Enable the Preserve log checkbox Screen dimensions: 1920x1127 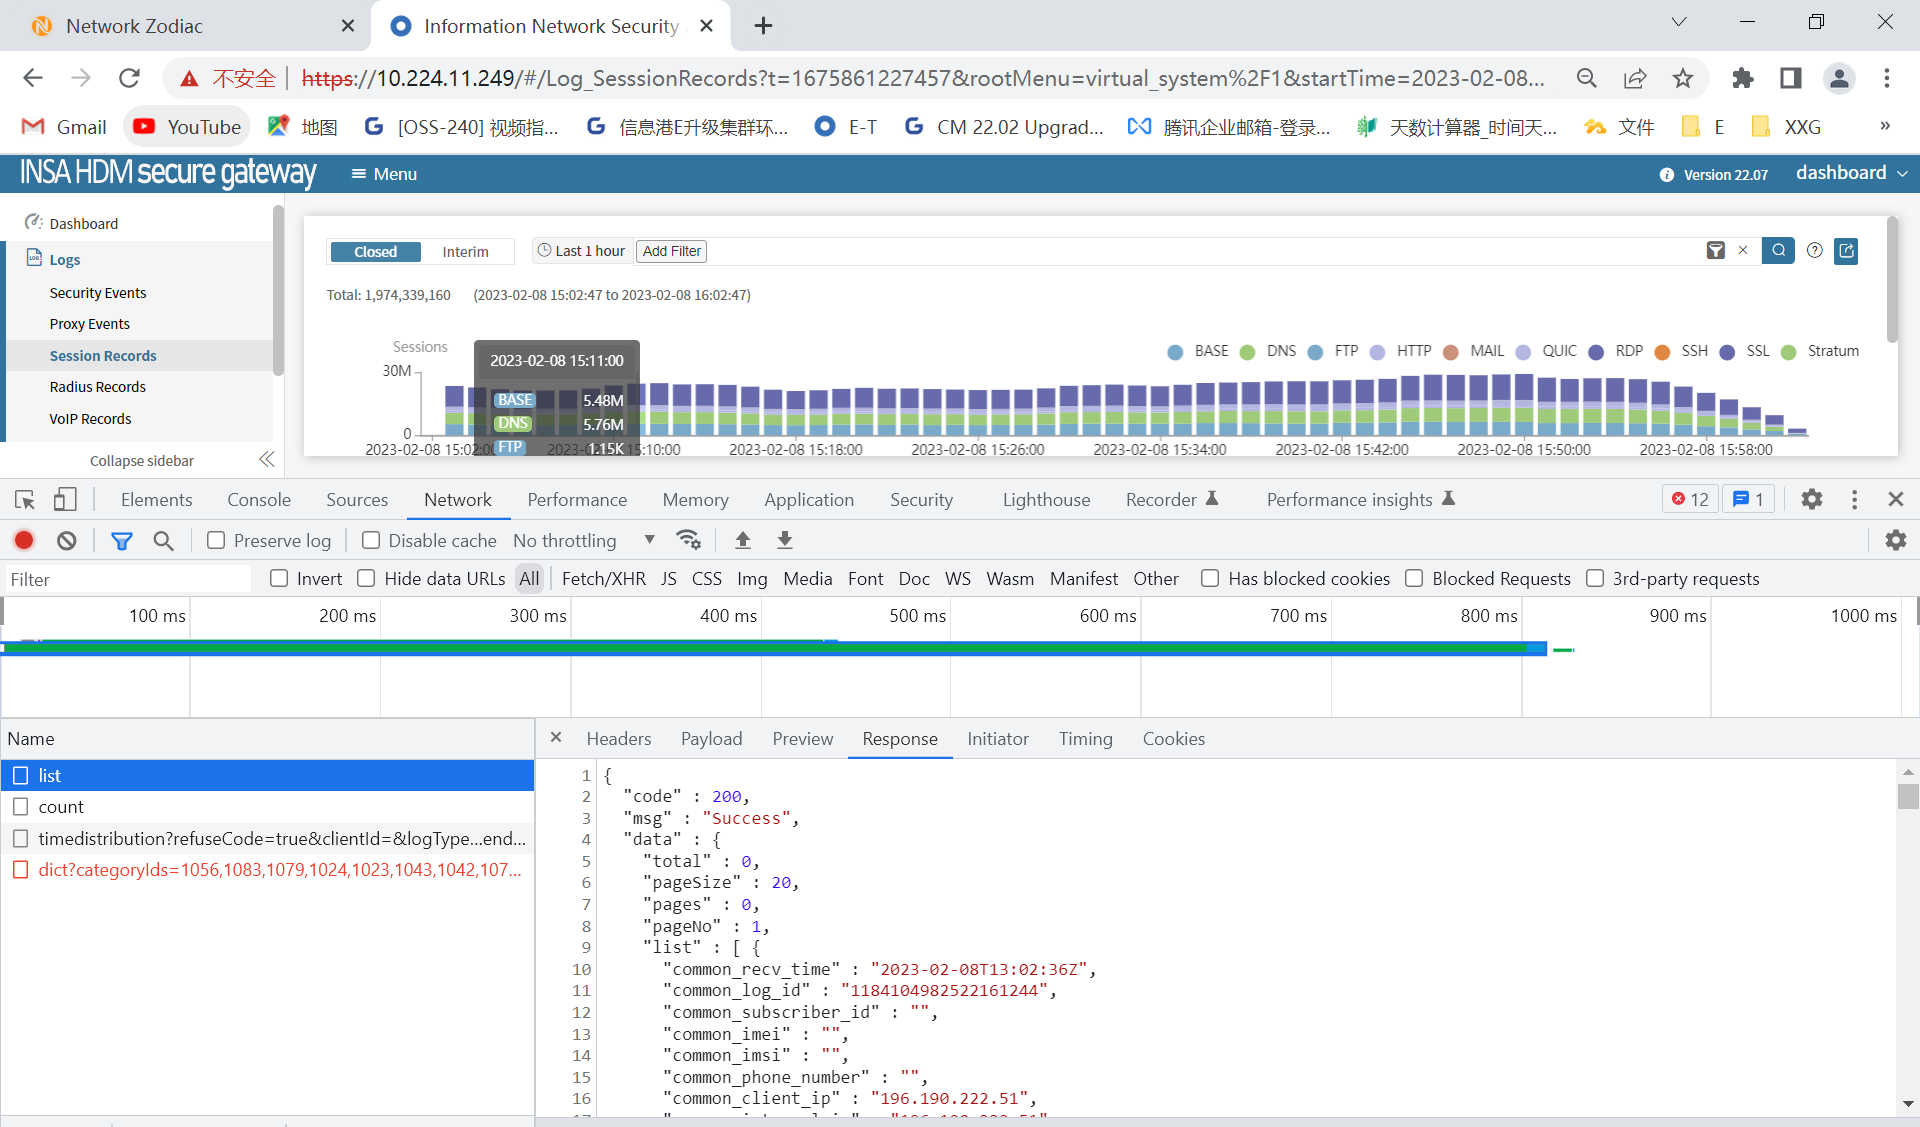pyautogui.click(x=216, y=540)
